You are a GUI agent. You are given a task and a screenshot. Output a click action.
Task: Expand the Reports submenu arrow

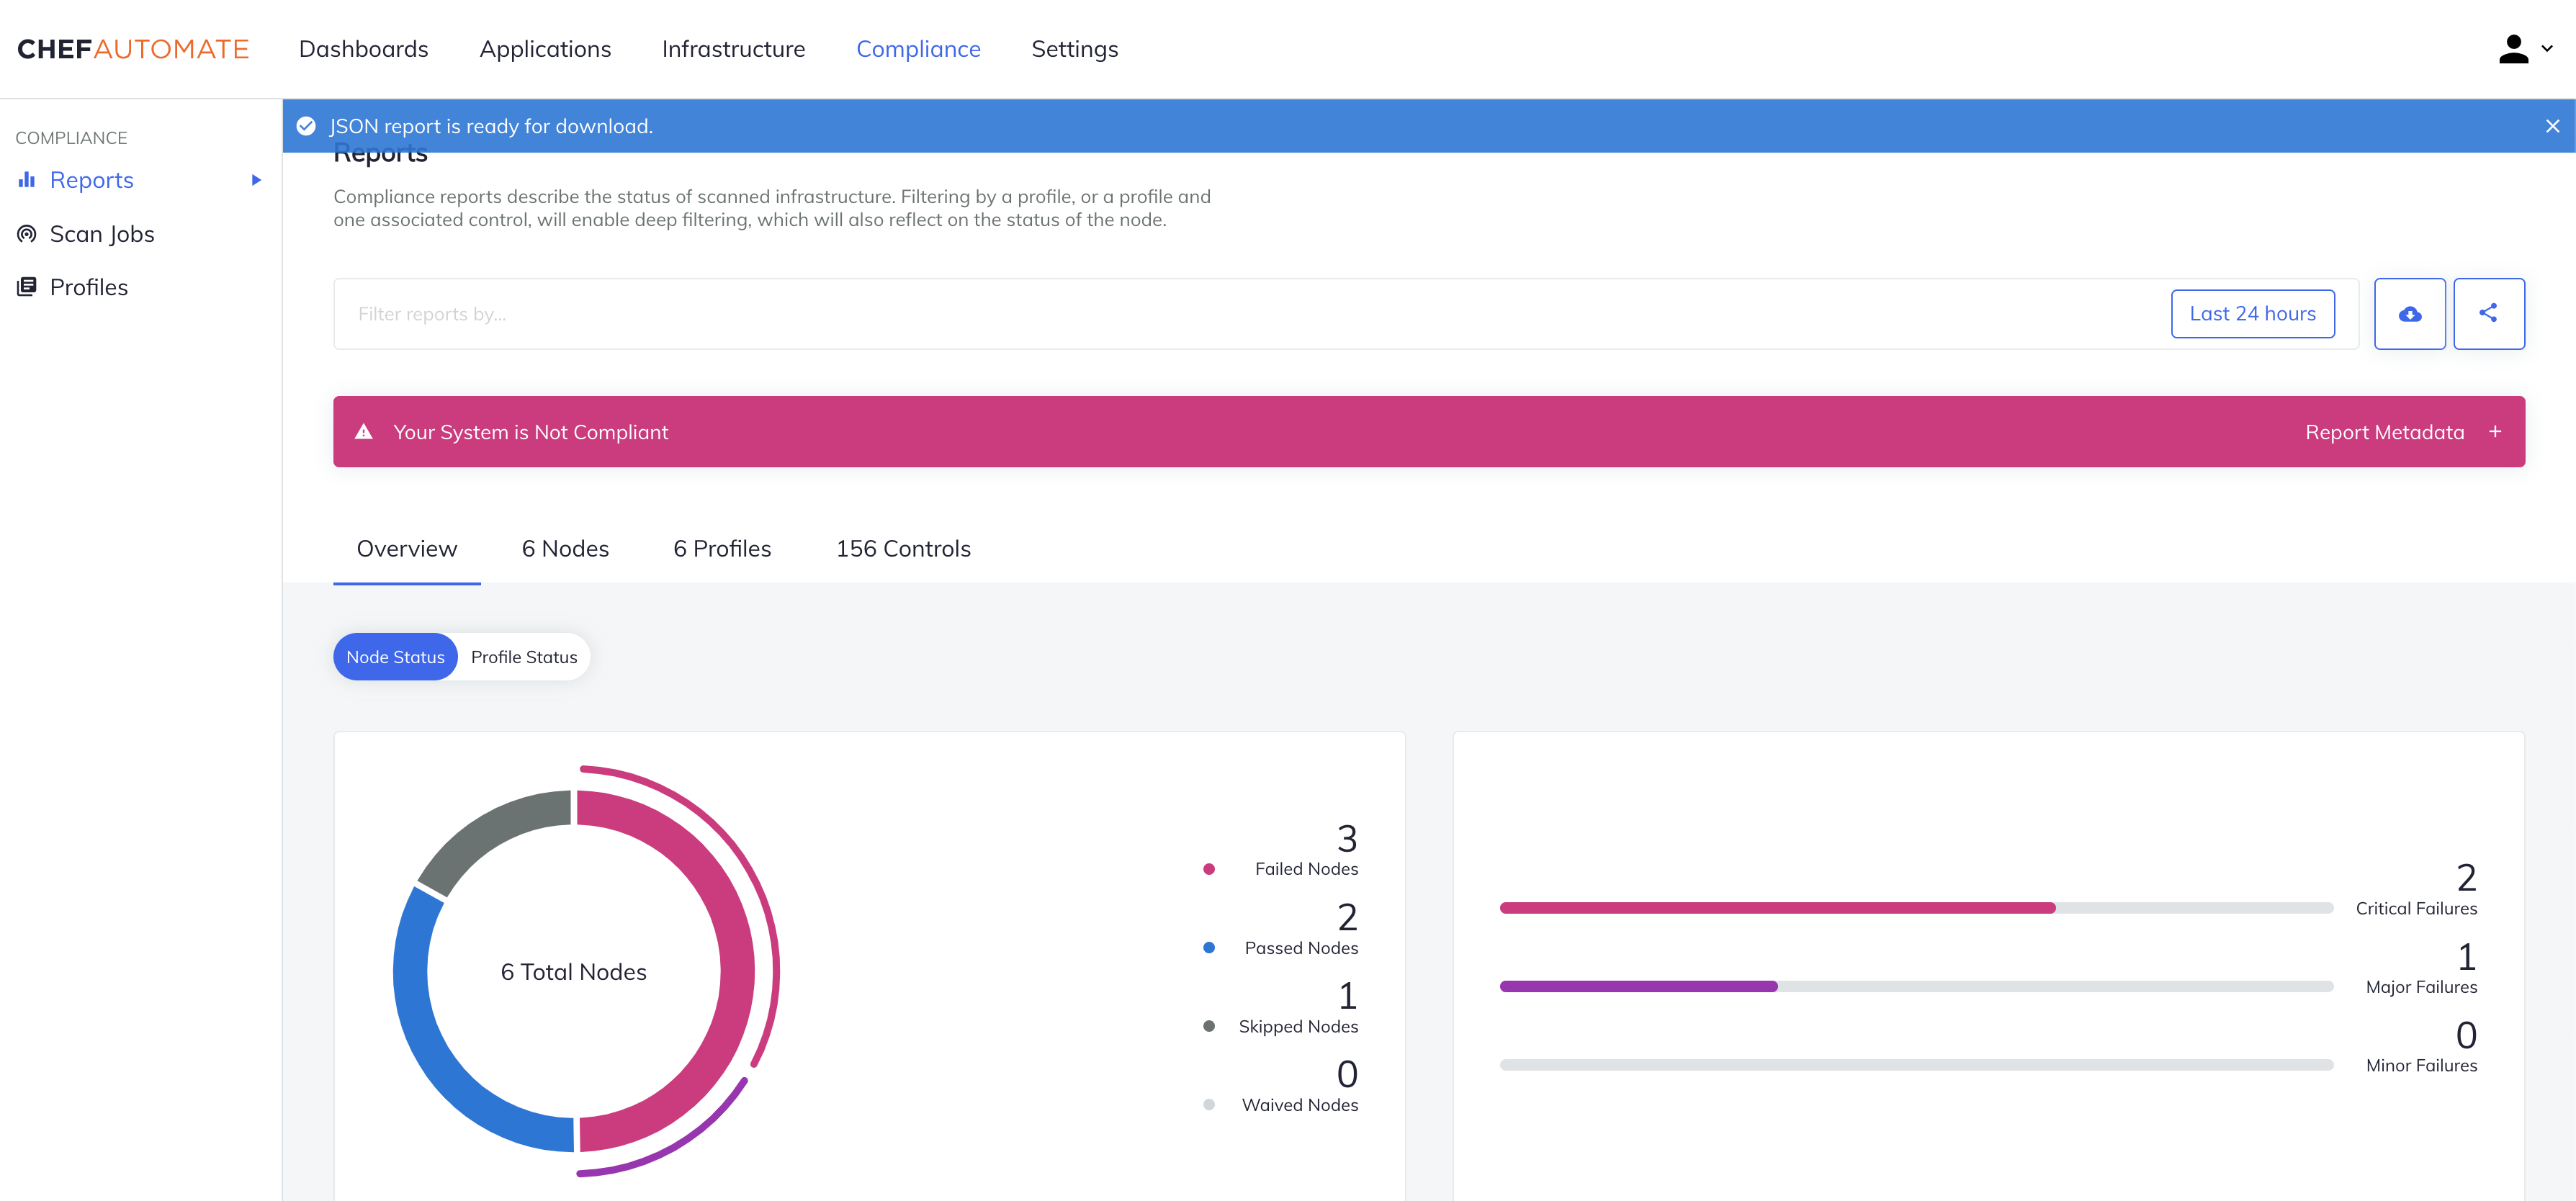coord(255,179)
